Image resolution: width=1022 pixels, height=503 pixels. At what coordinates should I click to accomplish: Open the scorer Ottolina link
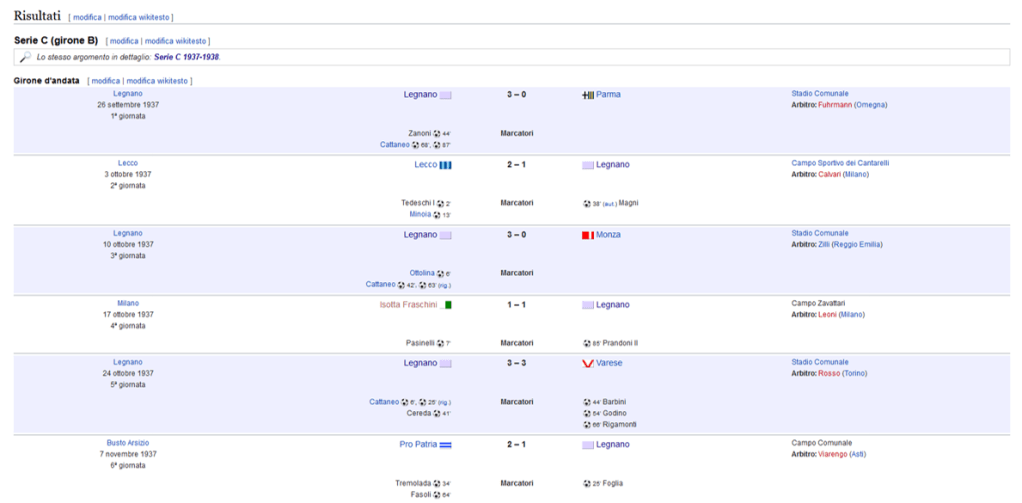[422, 273]
